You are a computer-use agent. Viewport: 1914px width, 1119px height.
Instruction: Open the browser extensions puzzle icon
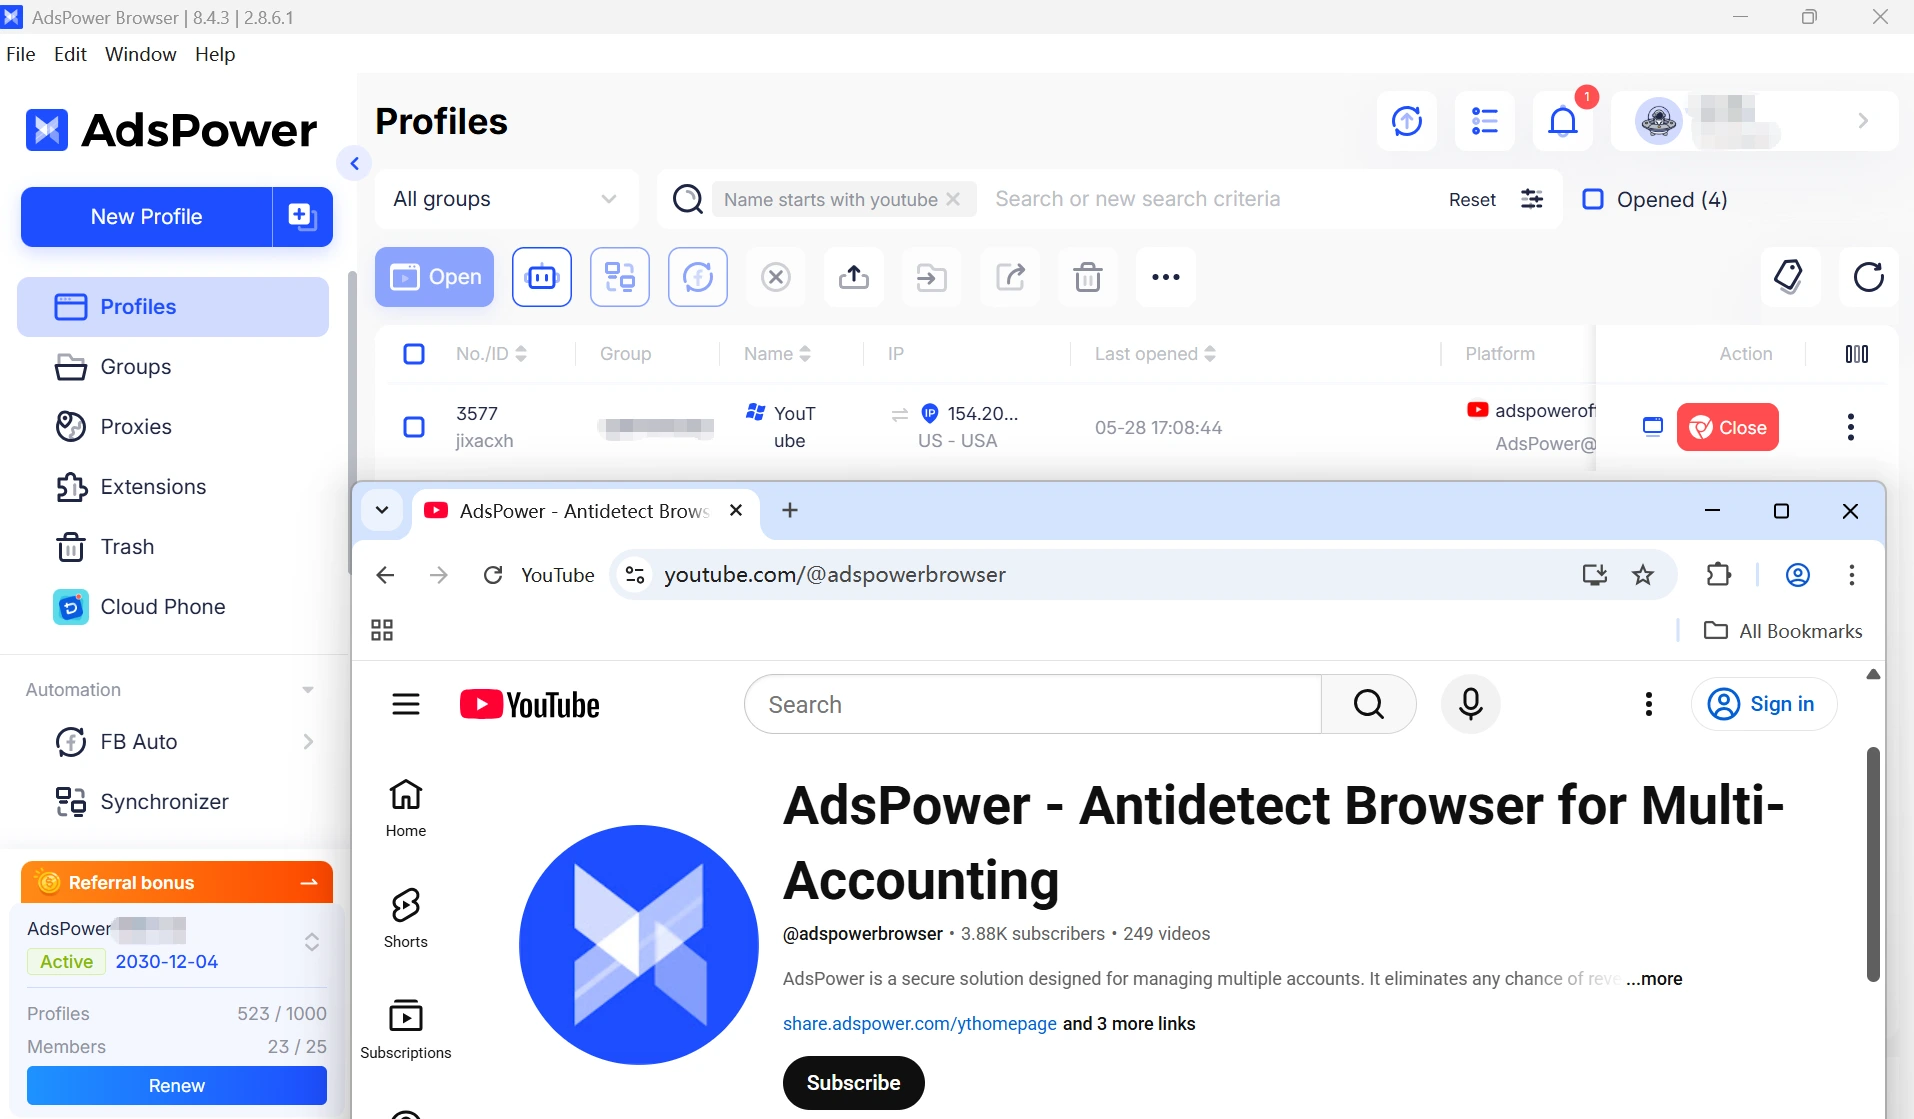[x=1718, y=575]
